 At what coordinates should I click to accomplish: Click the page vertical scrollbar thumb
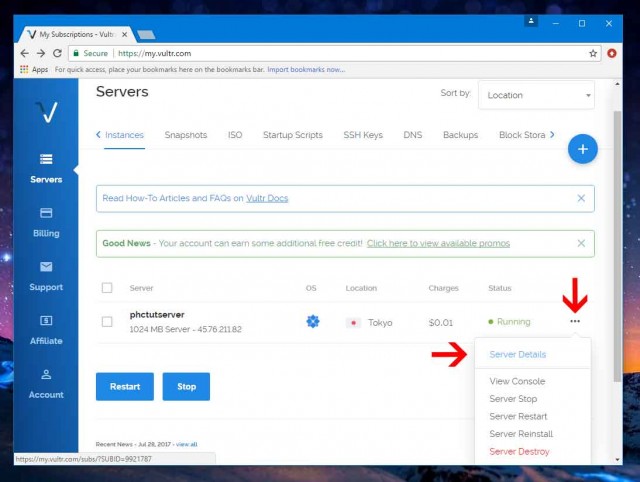pos(618,246)
